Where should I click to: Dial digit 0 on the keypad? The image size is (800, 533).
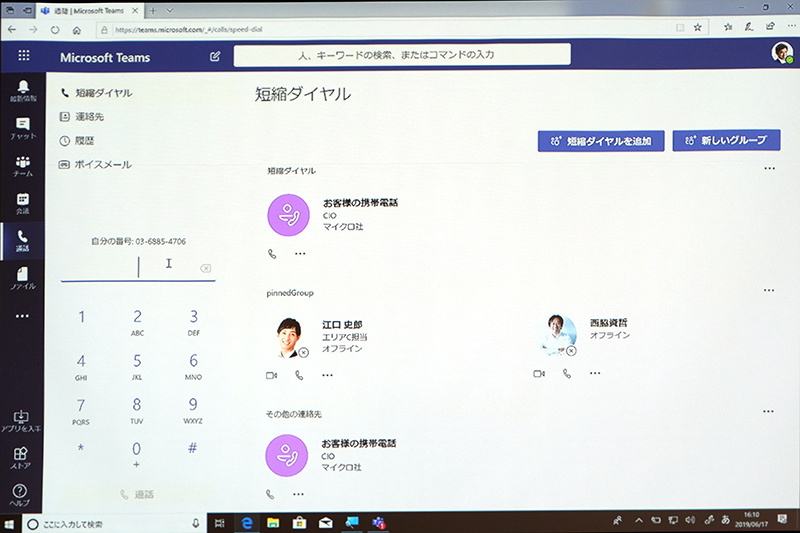click(x=136, y=454)
